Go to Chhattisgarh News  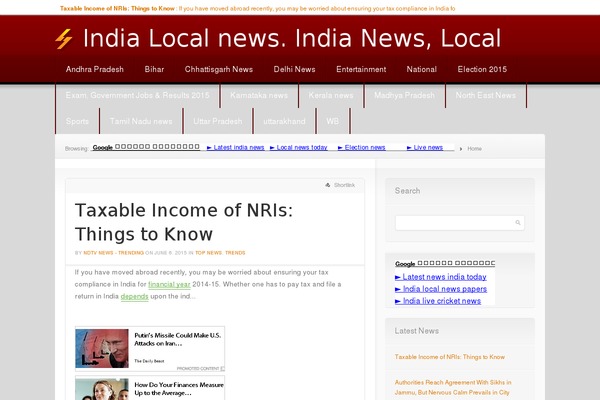pos(218,69)
